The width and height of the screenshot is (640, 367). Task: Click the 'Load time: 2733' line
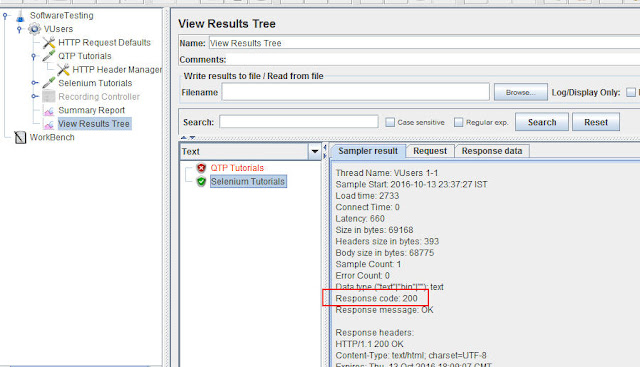point(367,196)
